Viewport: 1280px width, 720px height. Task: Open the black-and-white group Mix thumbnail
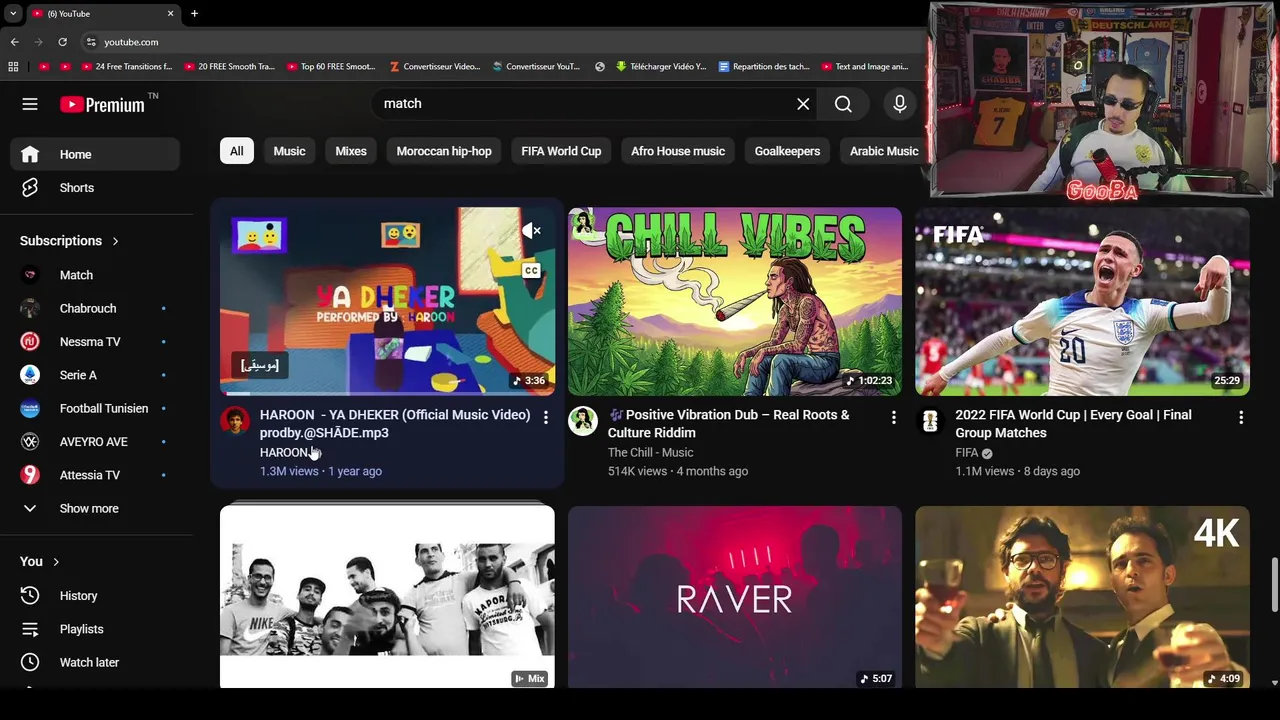click(x=387, y=597)
